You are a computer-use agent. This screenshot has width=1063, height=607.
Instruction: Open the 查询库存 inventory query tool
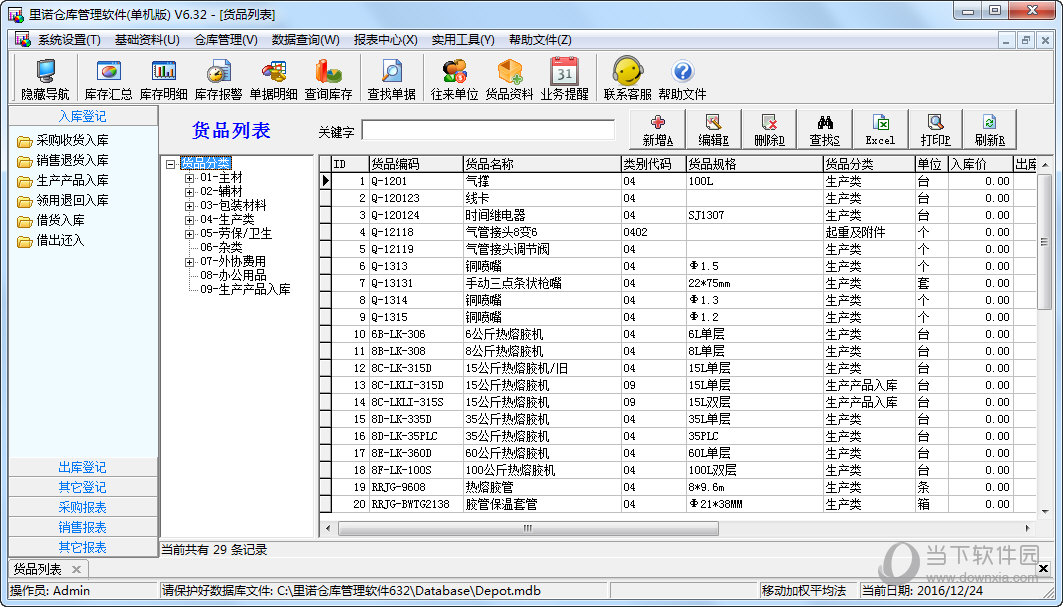pyautogui.click(x=330, y=78)
